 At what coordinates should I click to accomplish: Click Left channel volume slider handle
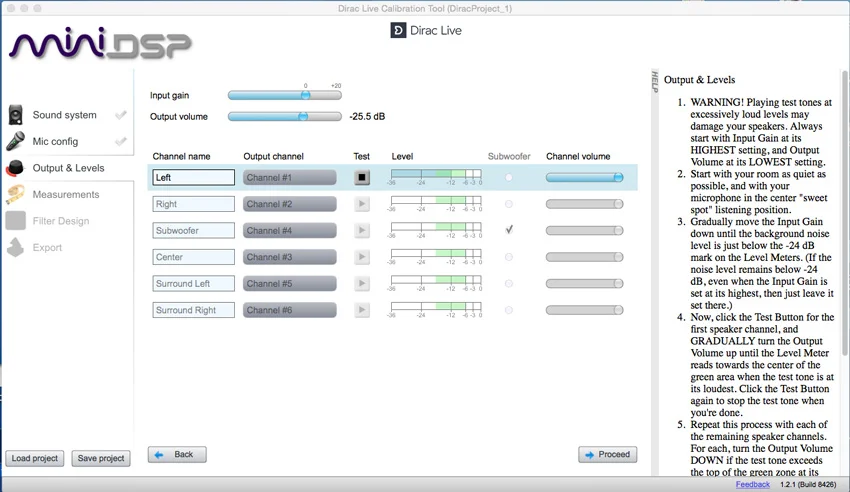618,177
